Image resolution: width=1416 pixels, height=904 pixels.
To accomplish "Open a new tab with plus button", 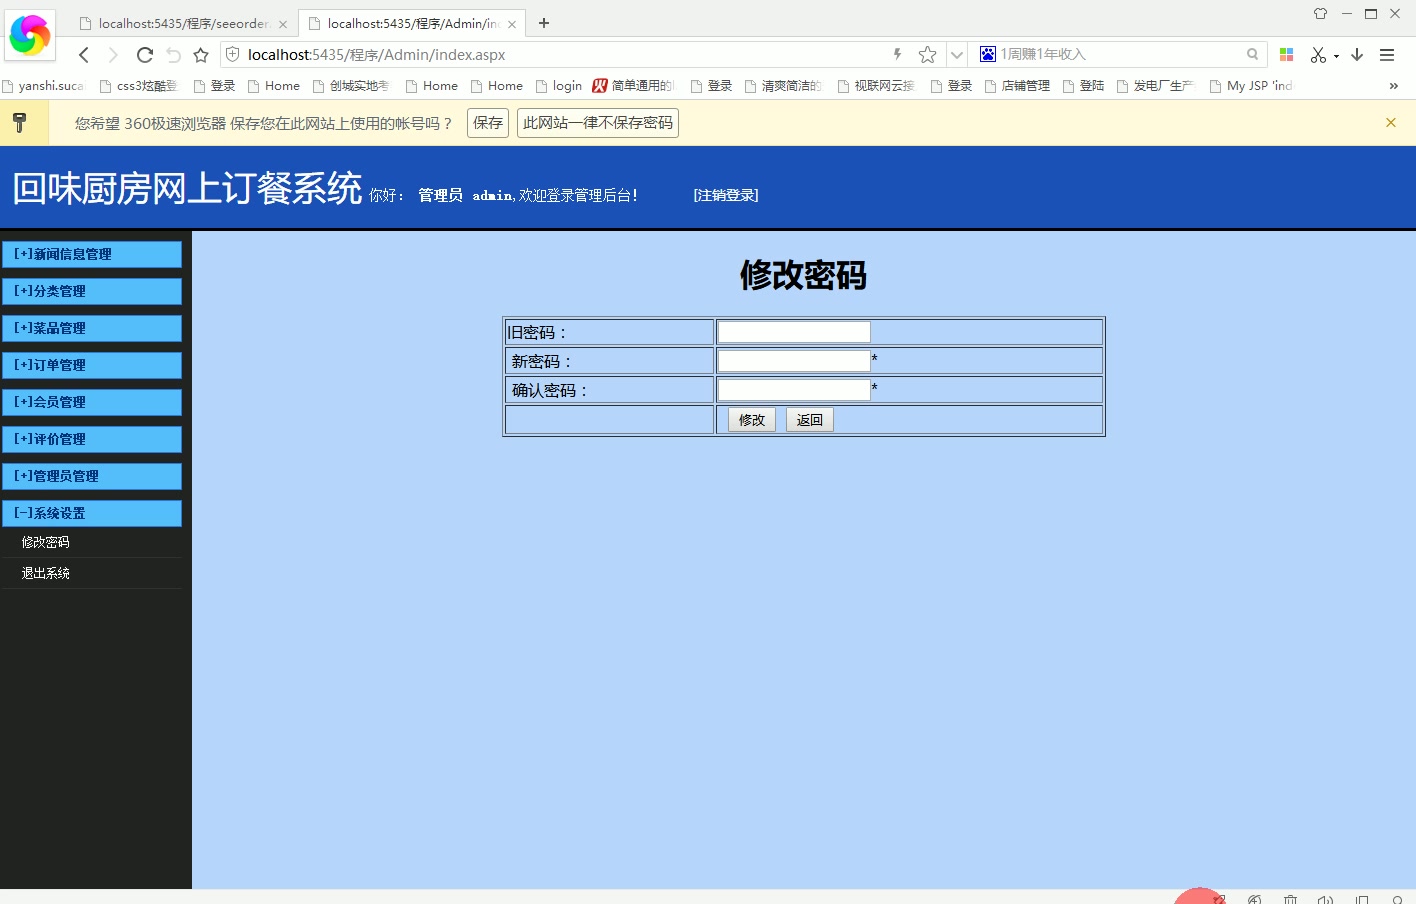I will click(x=544, y=23).
